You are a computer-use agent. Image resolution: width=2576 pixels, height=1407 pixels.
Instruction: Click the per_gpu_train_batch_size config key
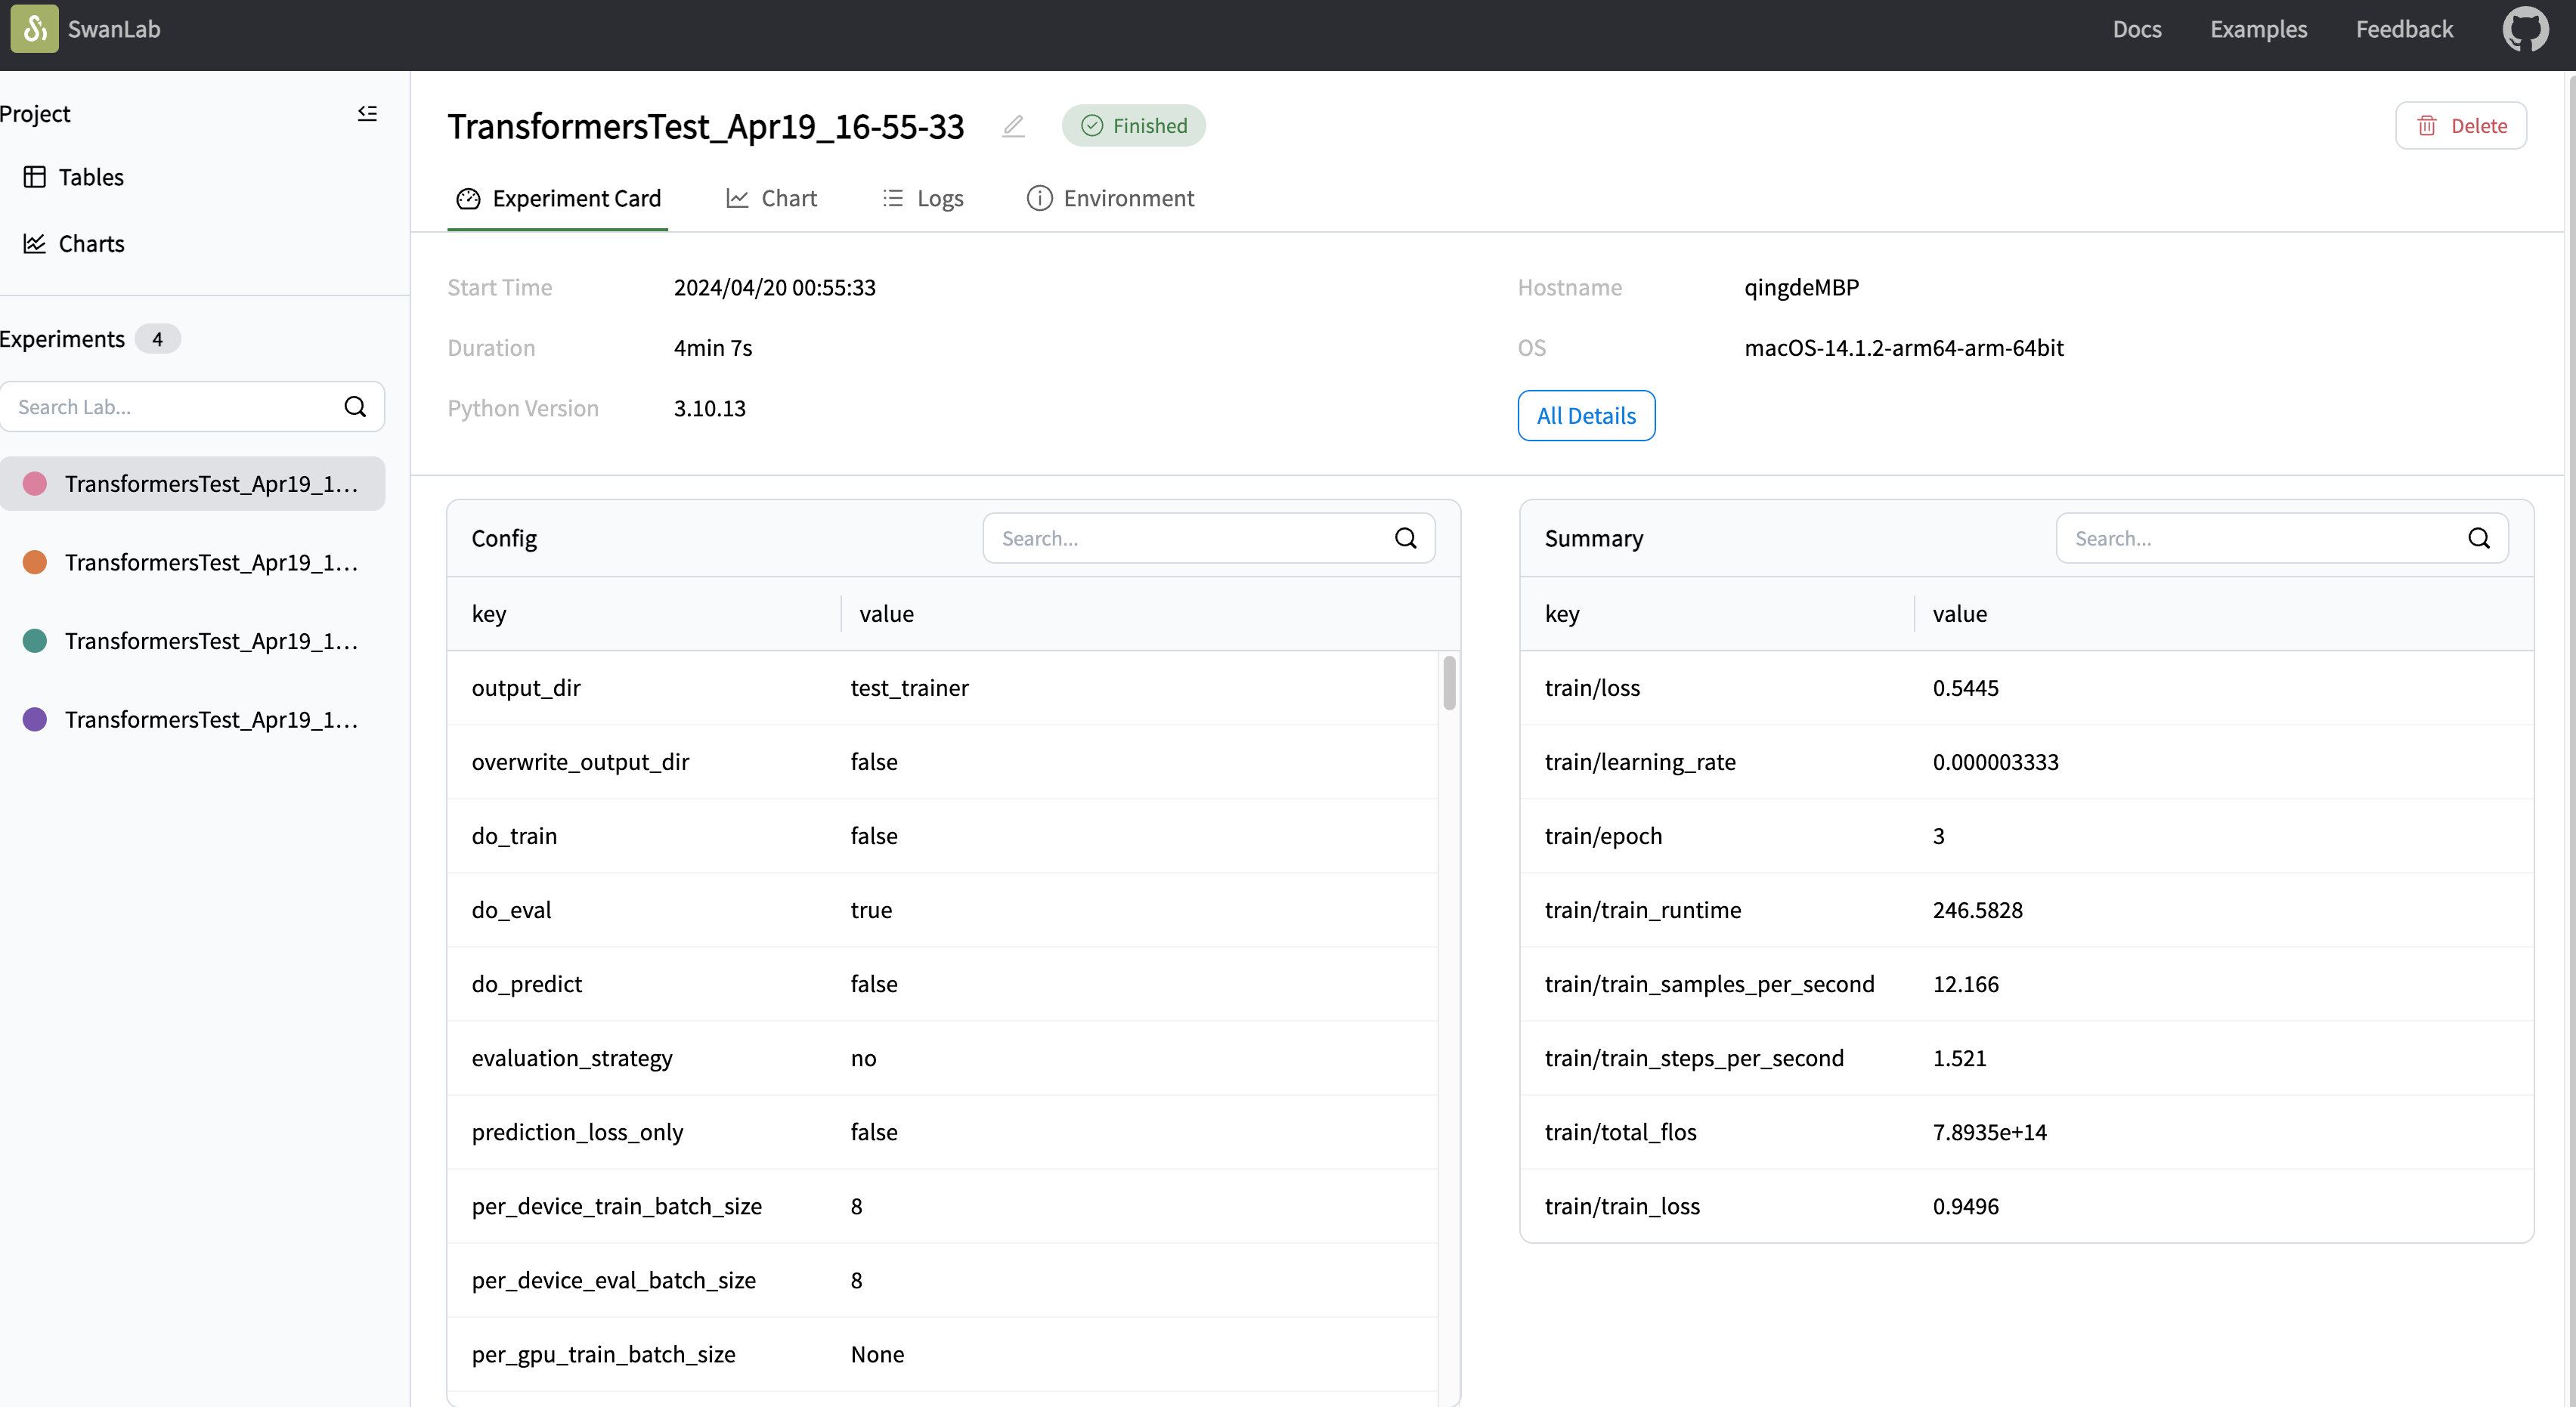tap(603, 1354)
